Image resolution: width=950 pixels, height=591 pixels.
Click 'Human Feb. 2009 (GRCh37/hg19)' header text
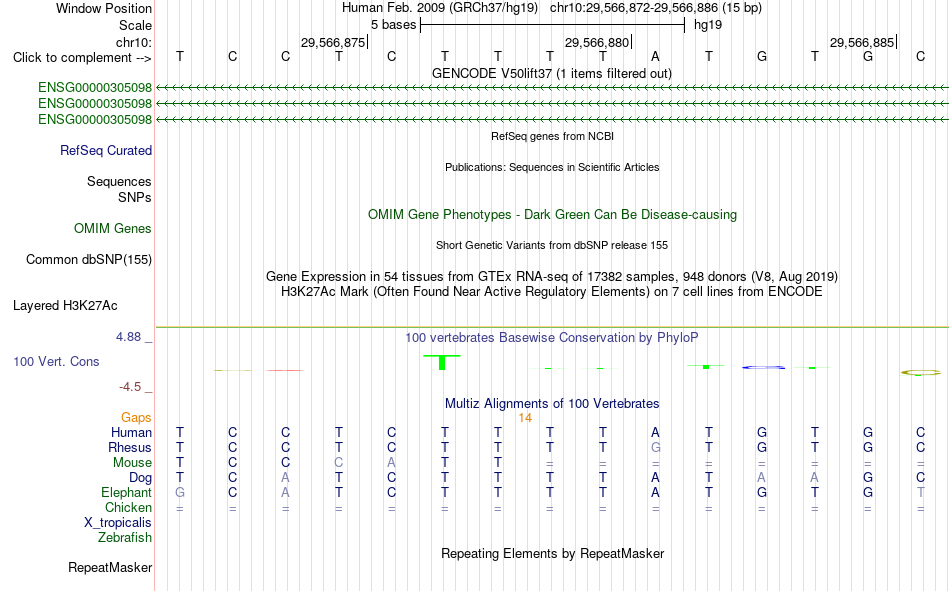click(x=440, y=8)
